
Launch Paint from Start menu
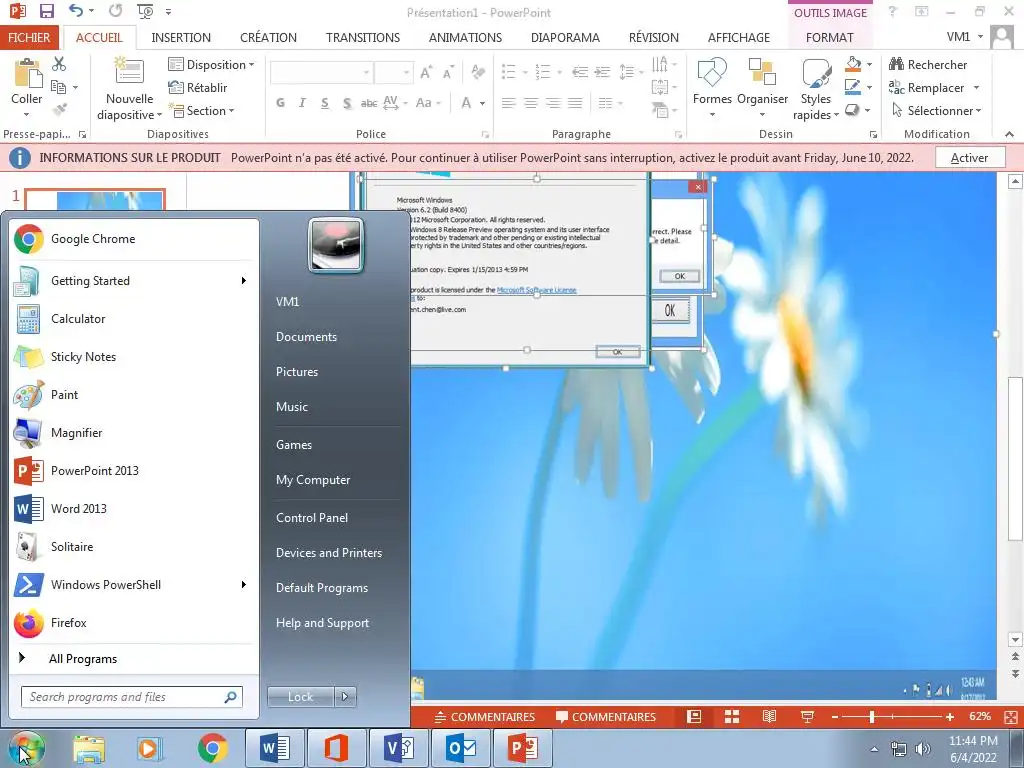[135, 394]
